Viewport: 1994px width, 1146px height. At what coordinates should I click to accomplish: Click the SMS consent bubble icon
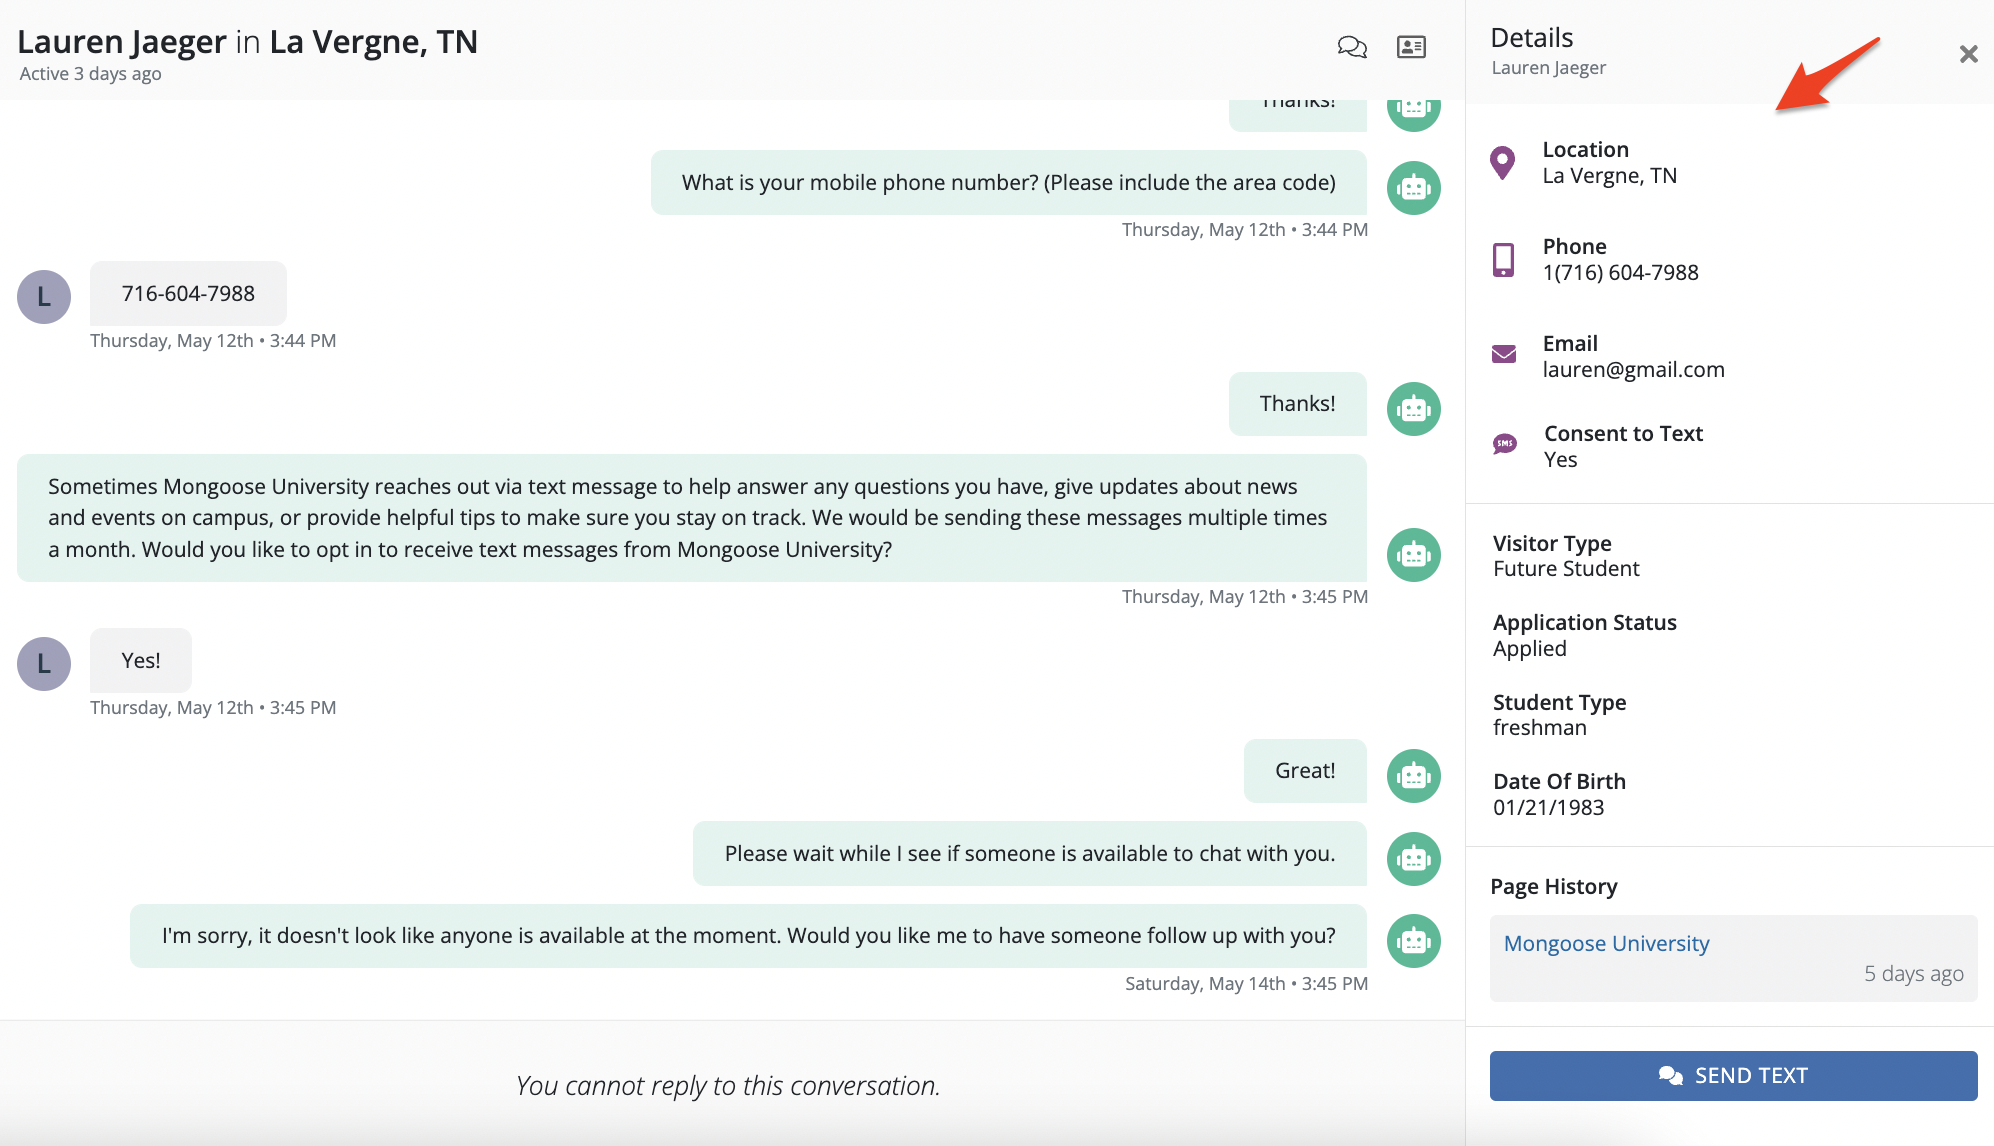1504,444
